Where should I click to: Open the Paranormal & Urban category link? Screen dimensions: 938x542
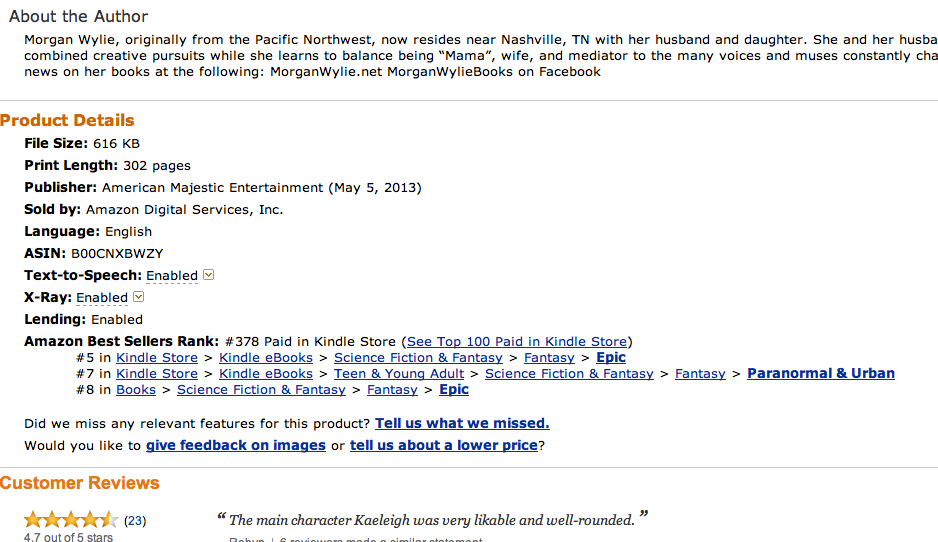tap(821, 373)
